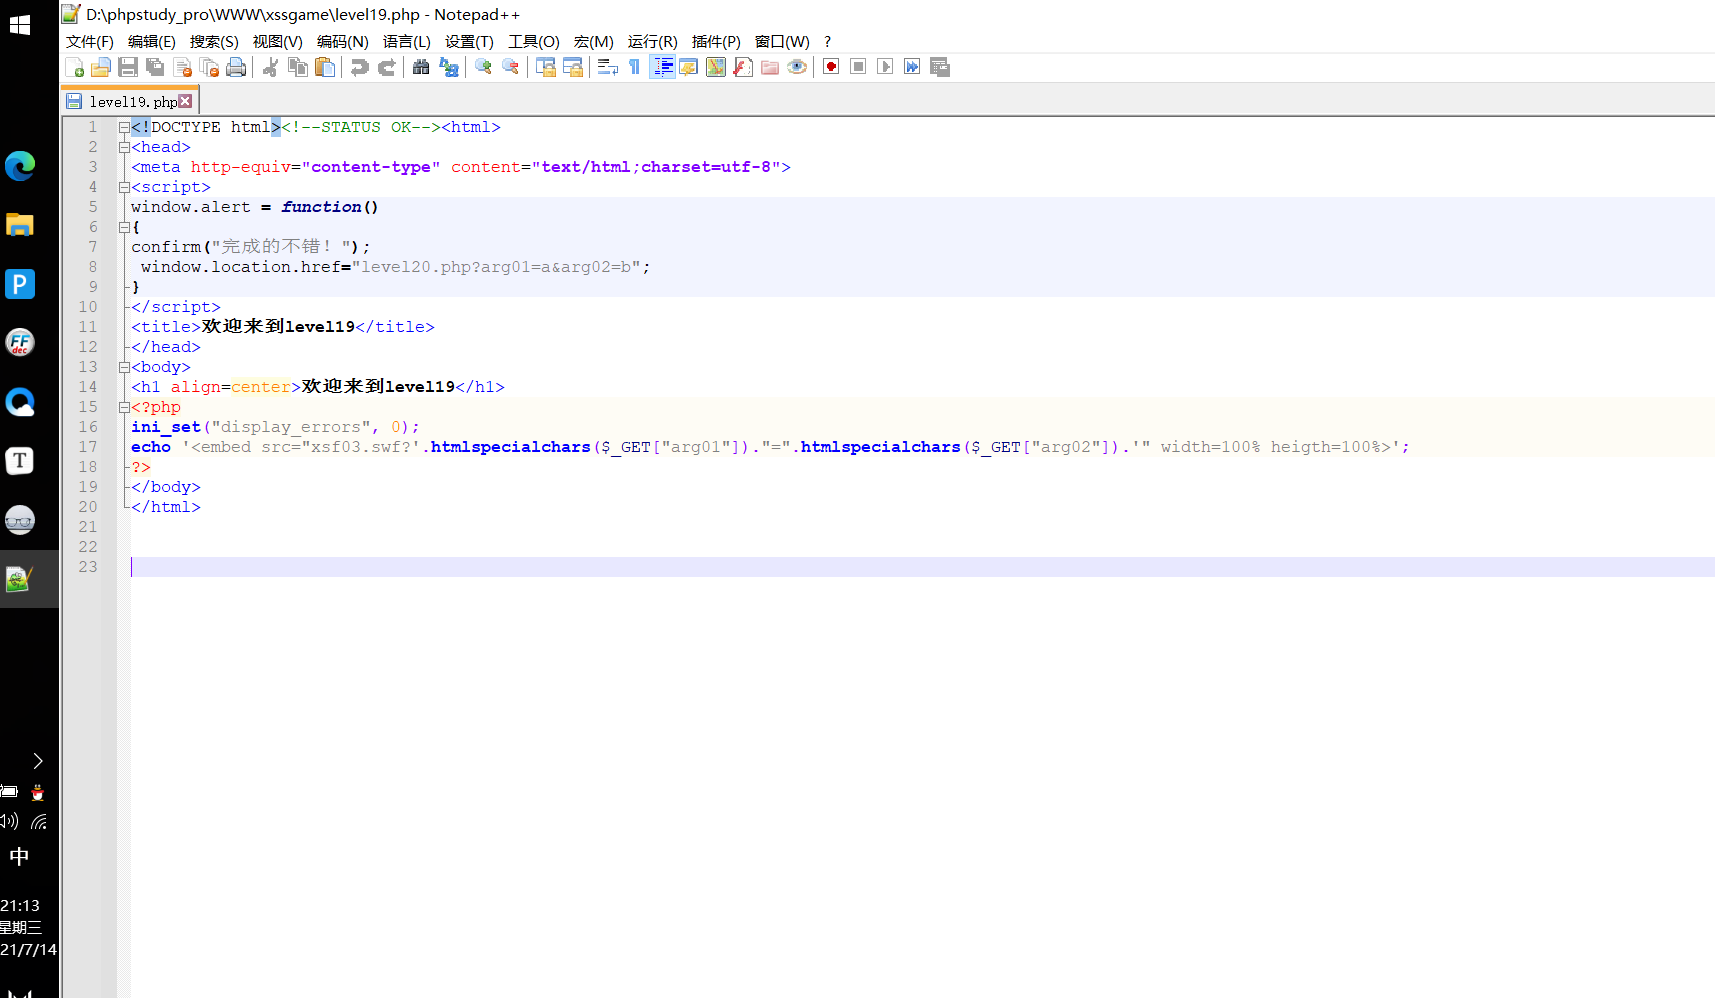Click the stop recording macro button
Screen dimensions: 1715x998
click(858, 67)
